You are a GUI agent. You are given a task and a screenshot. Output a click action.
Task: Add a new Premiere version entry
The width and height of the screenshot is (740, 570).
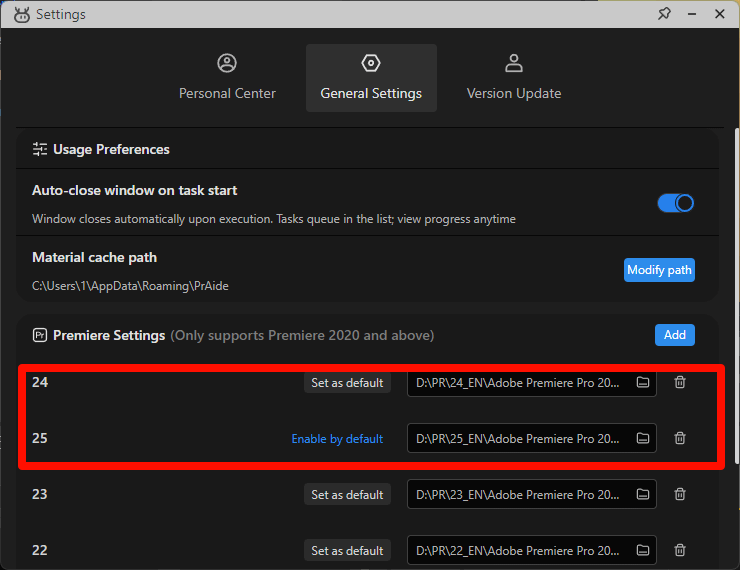tap(675, 335)
